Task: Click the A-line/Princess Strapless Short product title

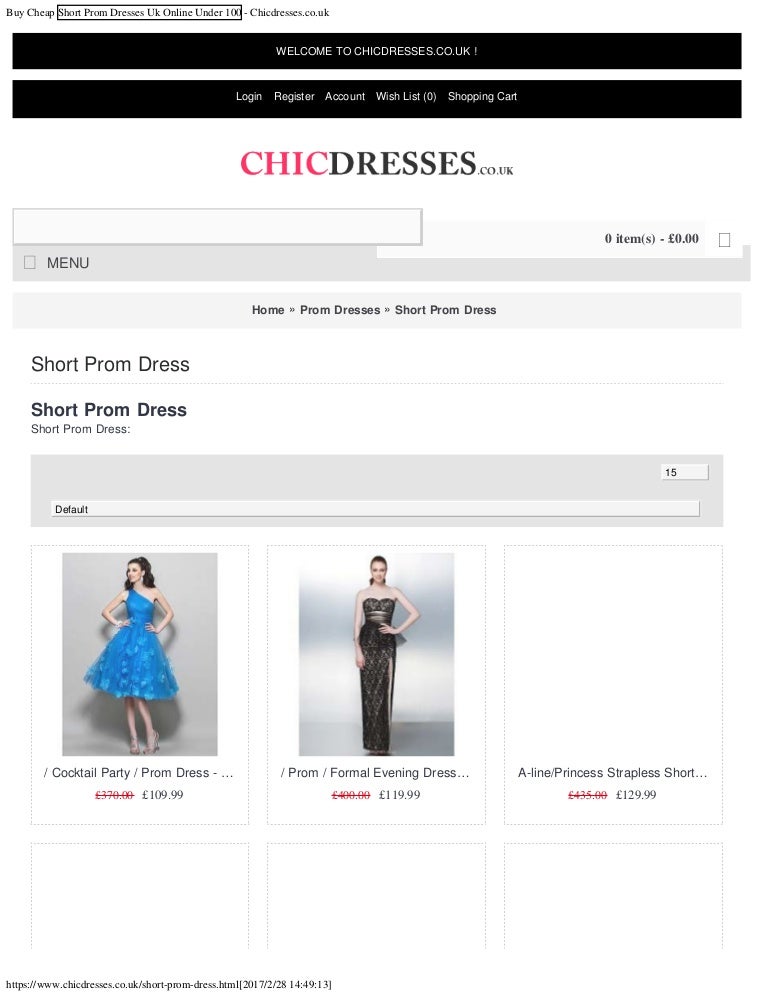Action: click(x=613, y=773)
